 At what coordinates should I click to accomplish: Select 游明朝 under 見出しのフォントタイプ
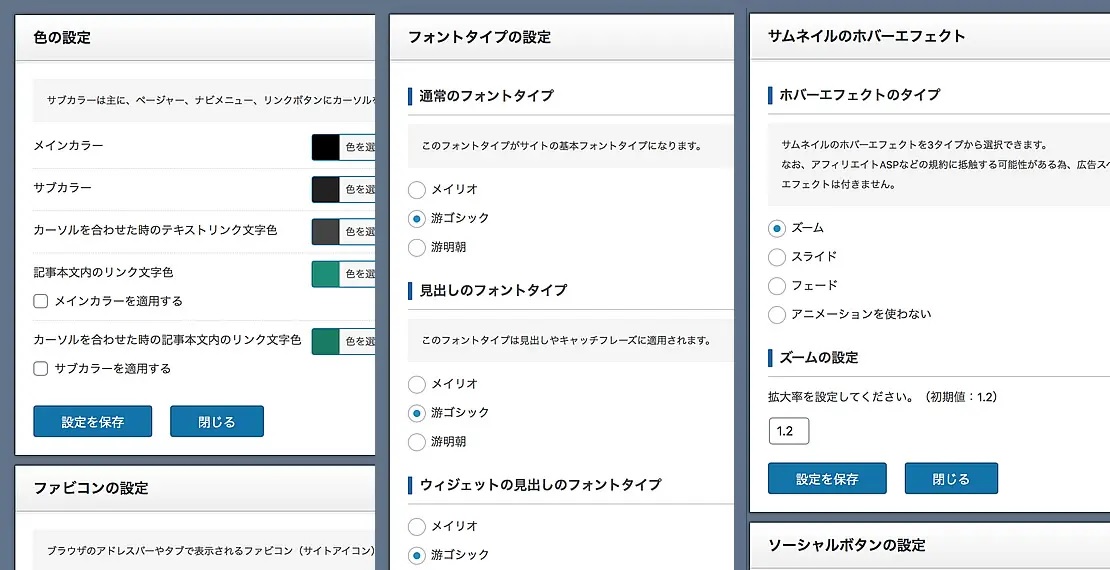[417, 441]
